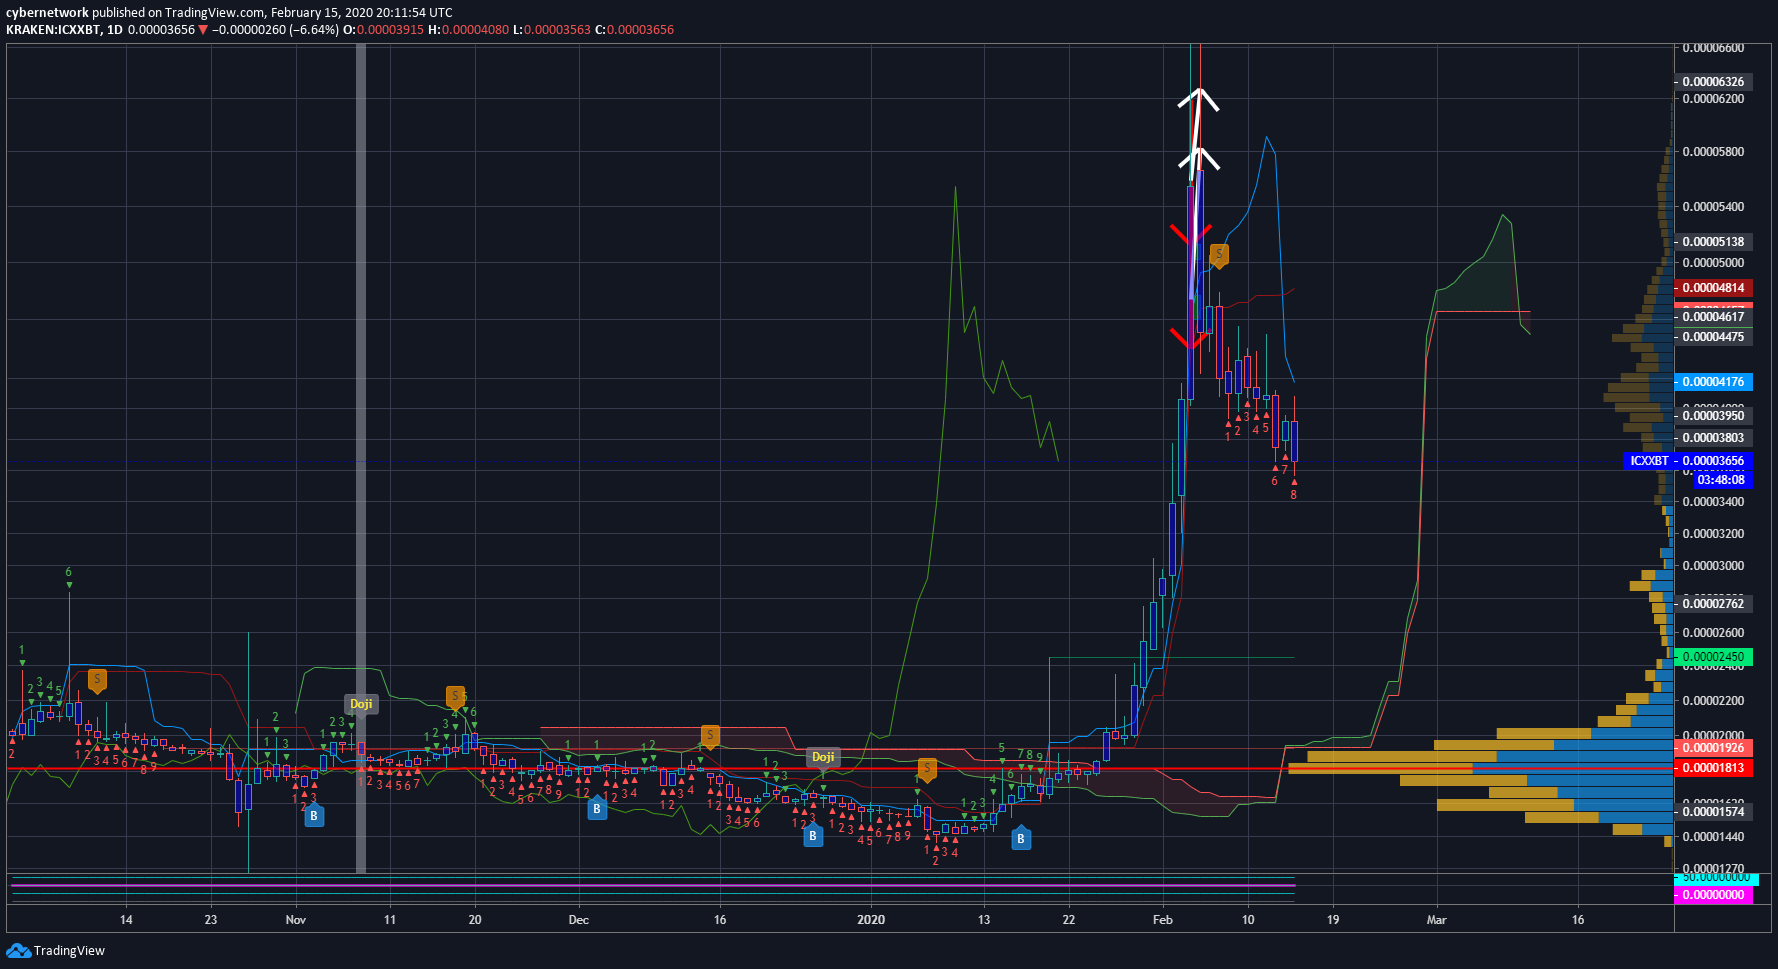Click the magenta 0.00000000 indicator label
1778x969 pixels.
[1713, 895]
